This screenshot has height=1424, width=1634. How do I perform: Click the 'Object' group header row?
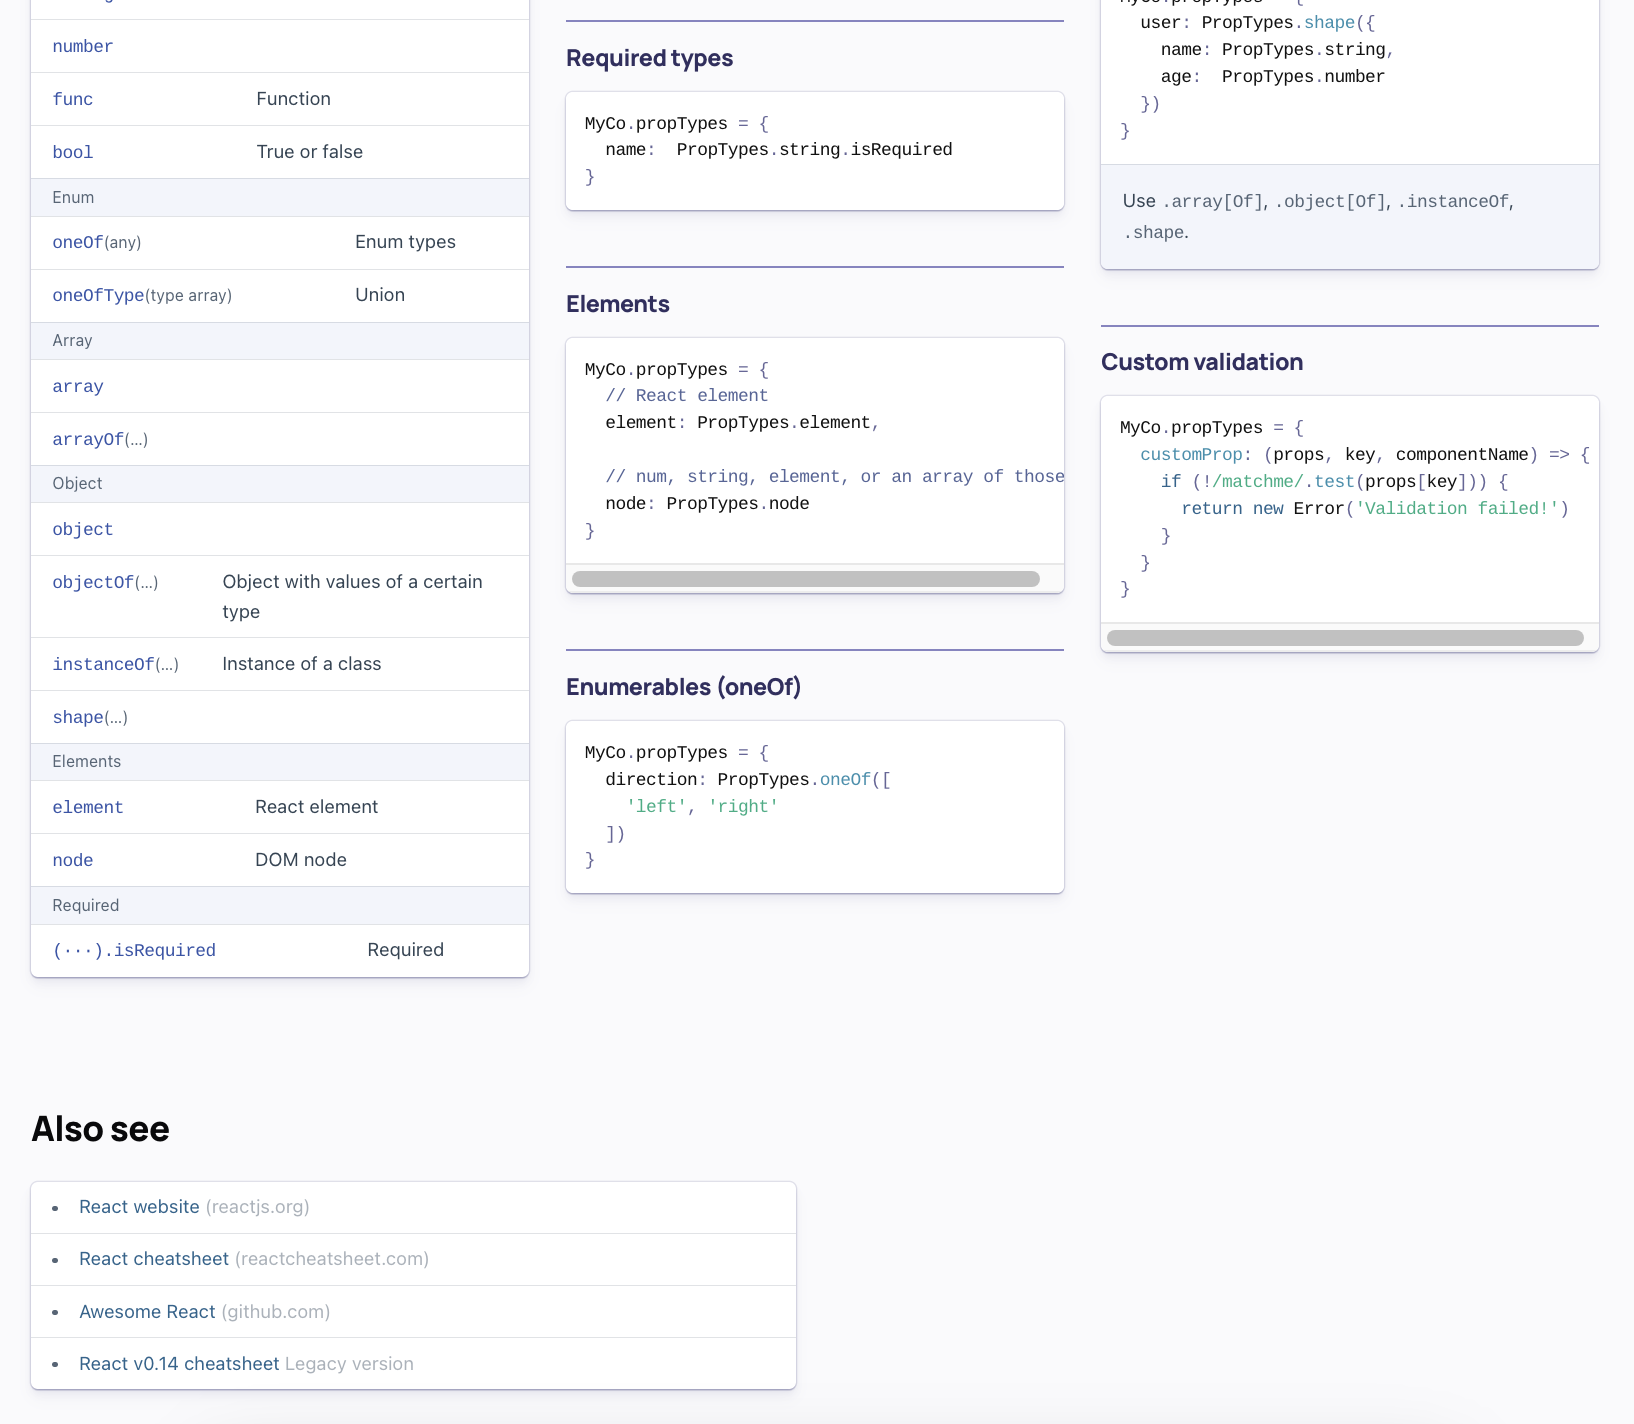click(280, 484)
